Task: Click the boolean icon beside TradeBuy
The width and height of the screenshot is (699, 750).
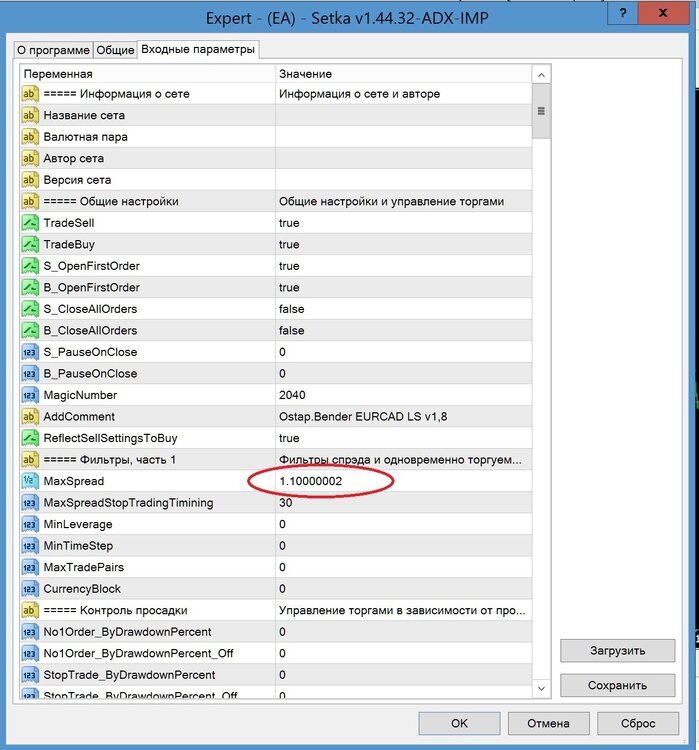Action: pos(30,244)
